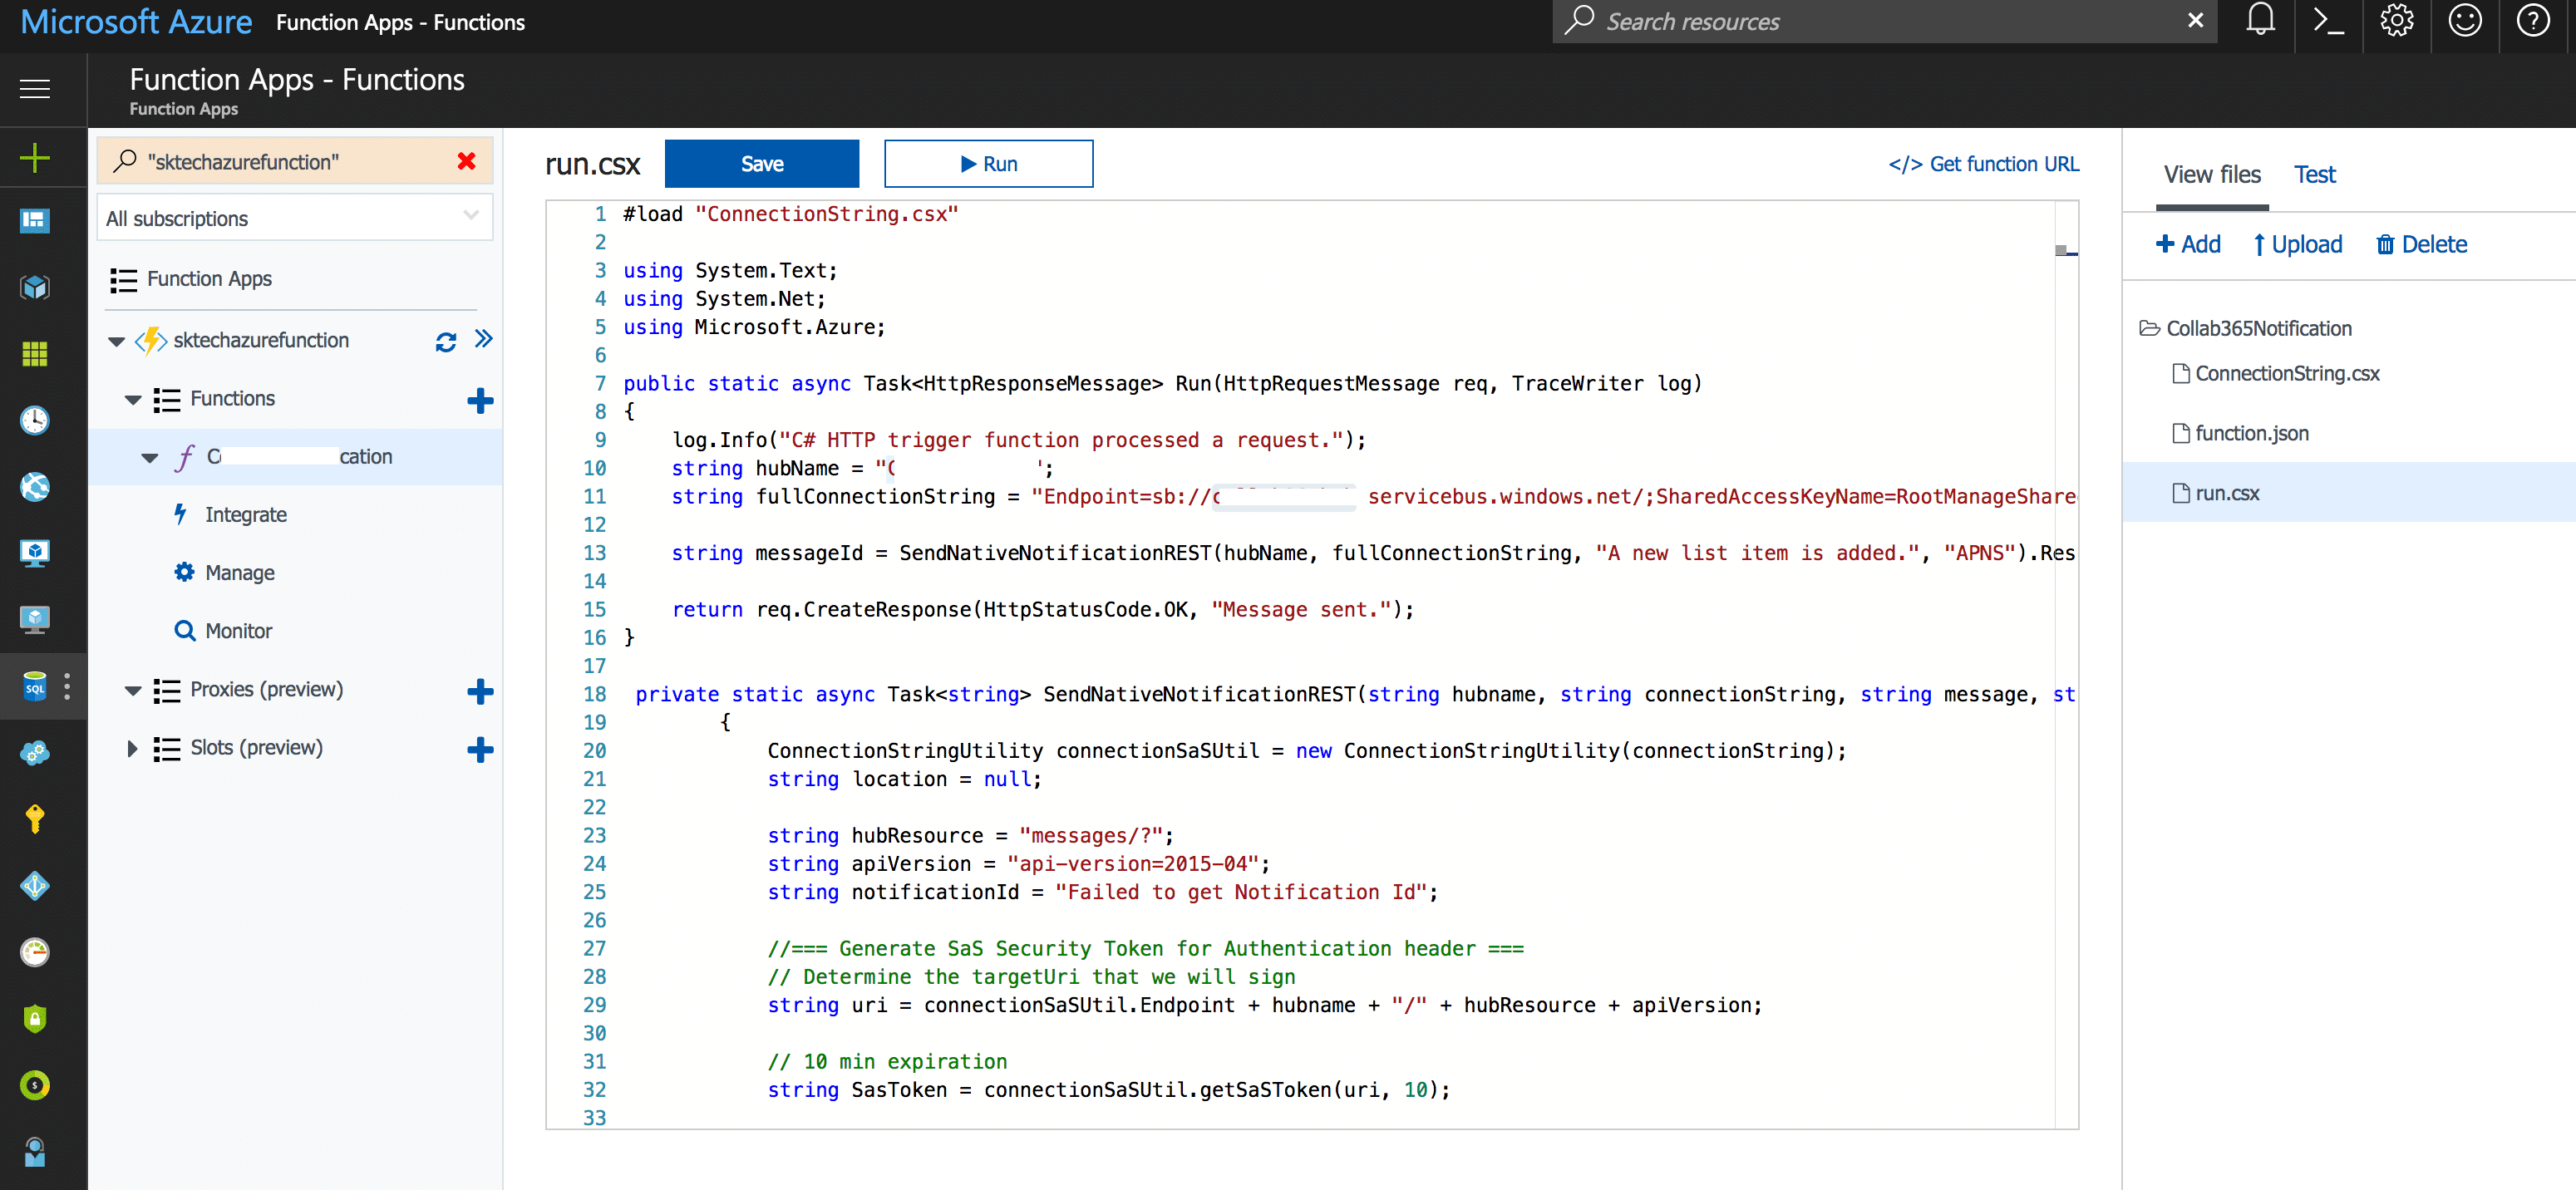The width and height of the screenshot is (2576, 1190).
Task: Click the smiley feedback icon
Action: click(x=2465, y=21)
